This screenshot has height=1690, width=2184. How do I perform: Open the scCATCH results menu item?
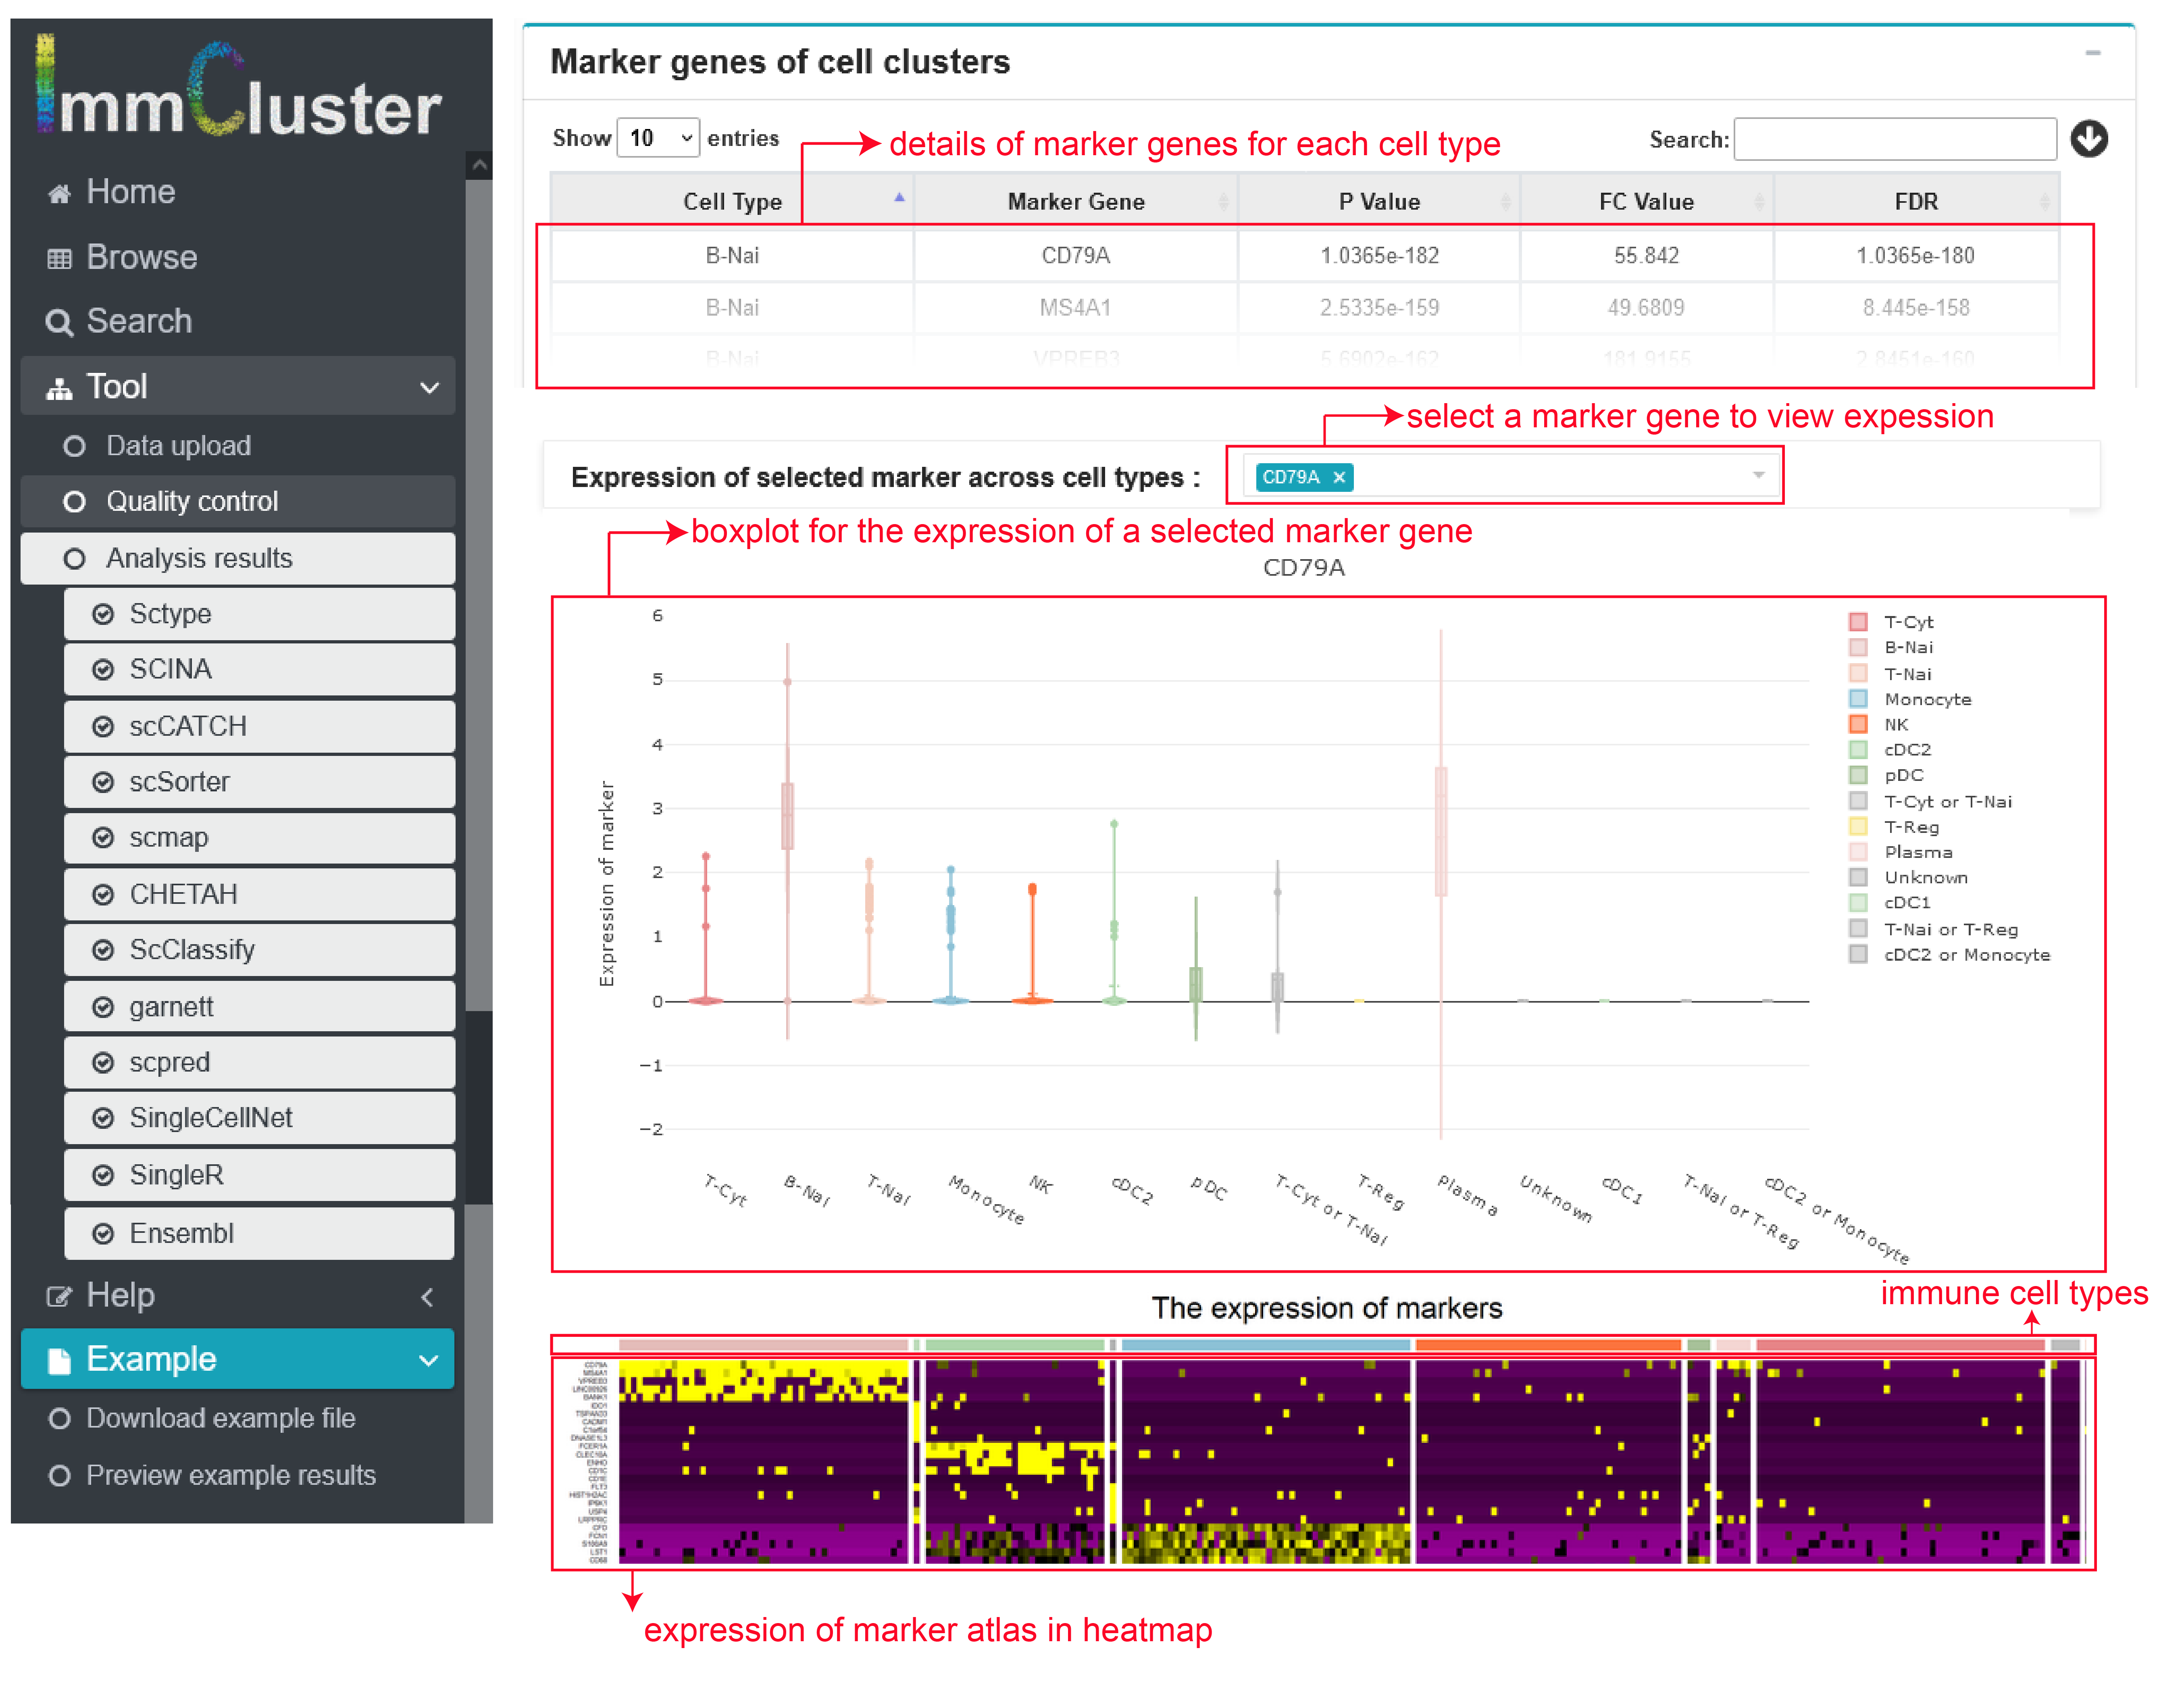(187, 726)
